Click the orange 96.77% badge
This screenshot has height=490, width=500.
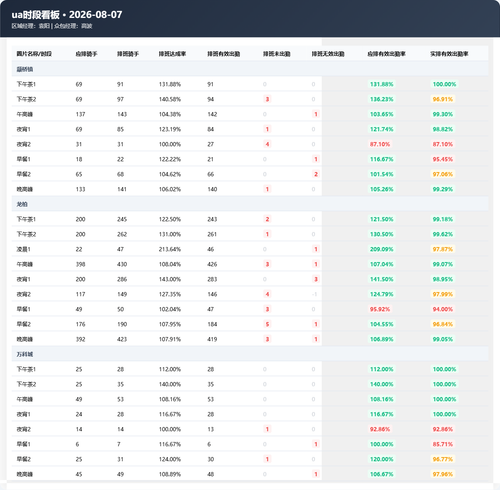pyautogui.click(x=443, y=459)
